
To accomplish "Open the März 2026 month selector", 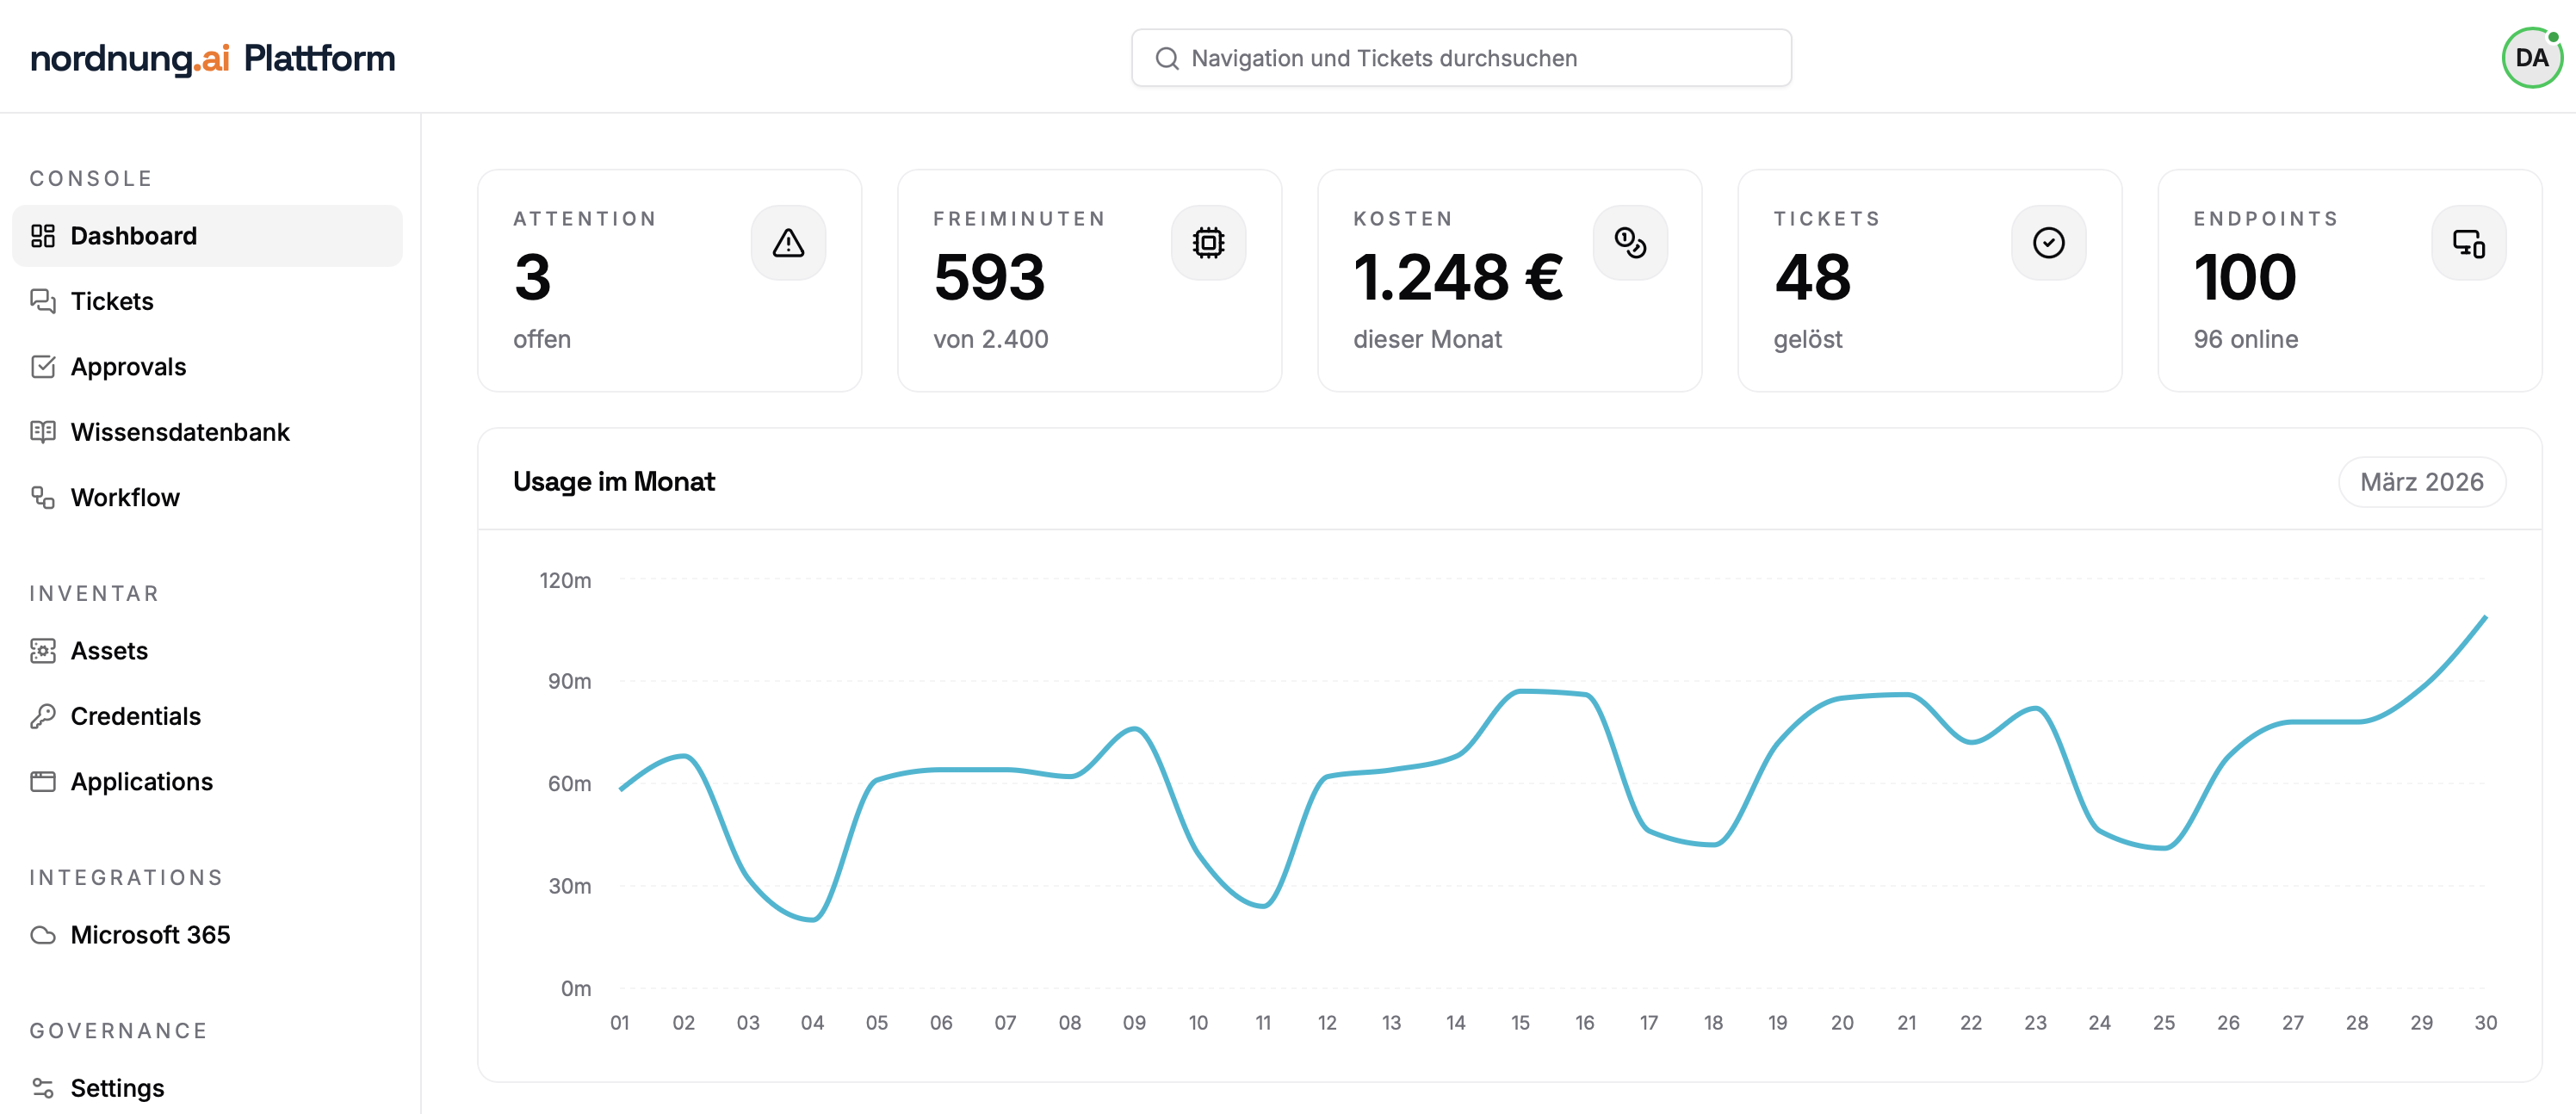I will [x=2421, y=482].
